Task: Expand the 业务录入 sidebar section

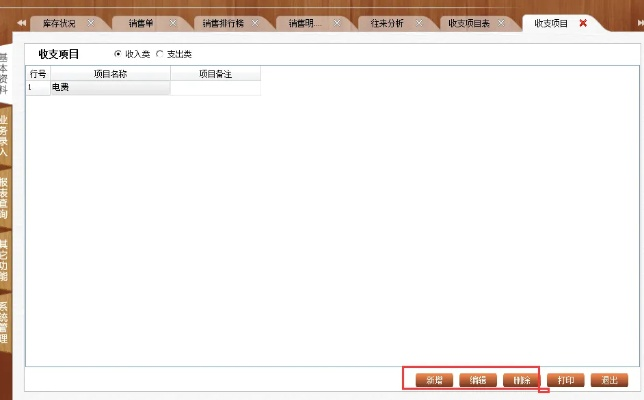Action: 4,134
